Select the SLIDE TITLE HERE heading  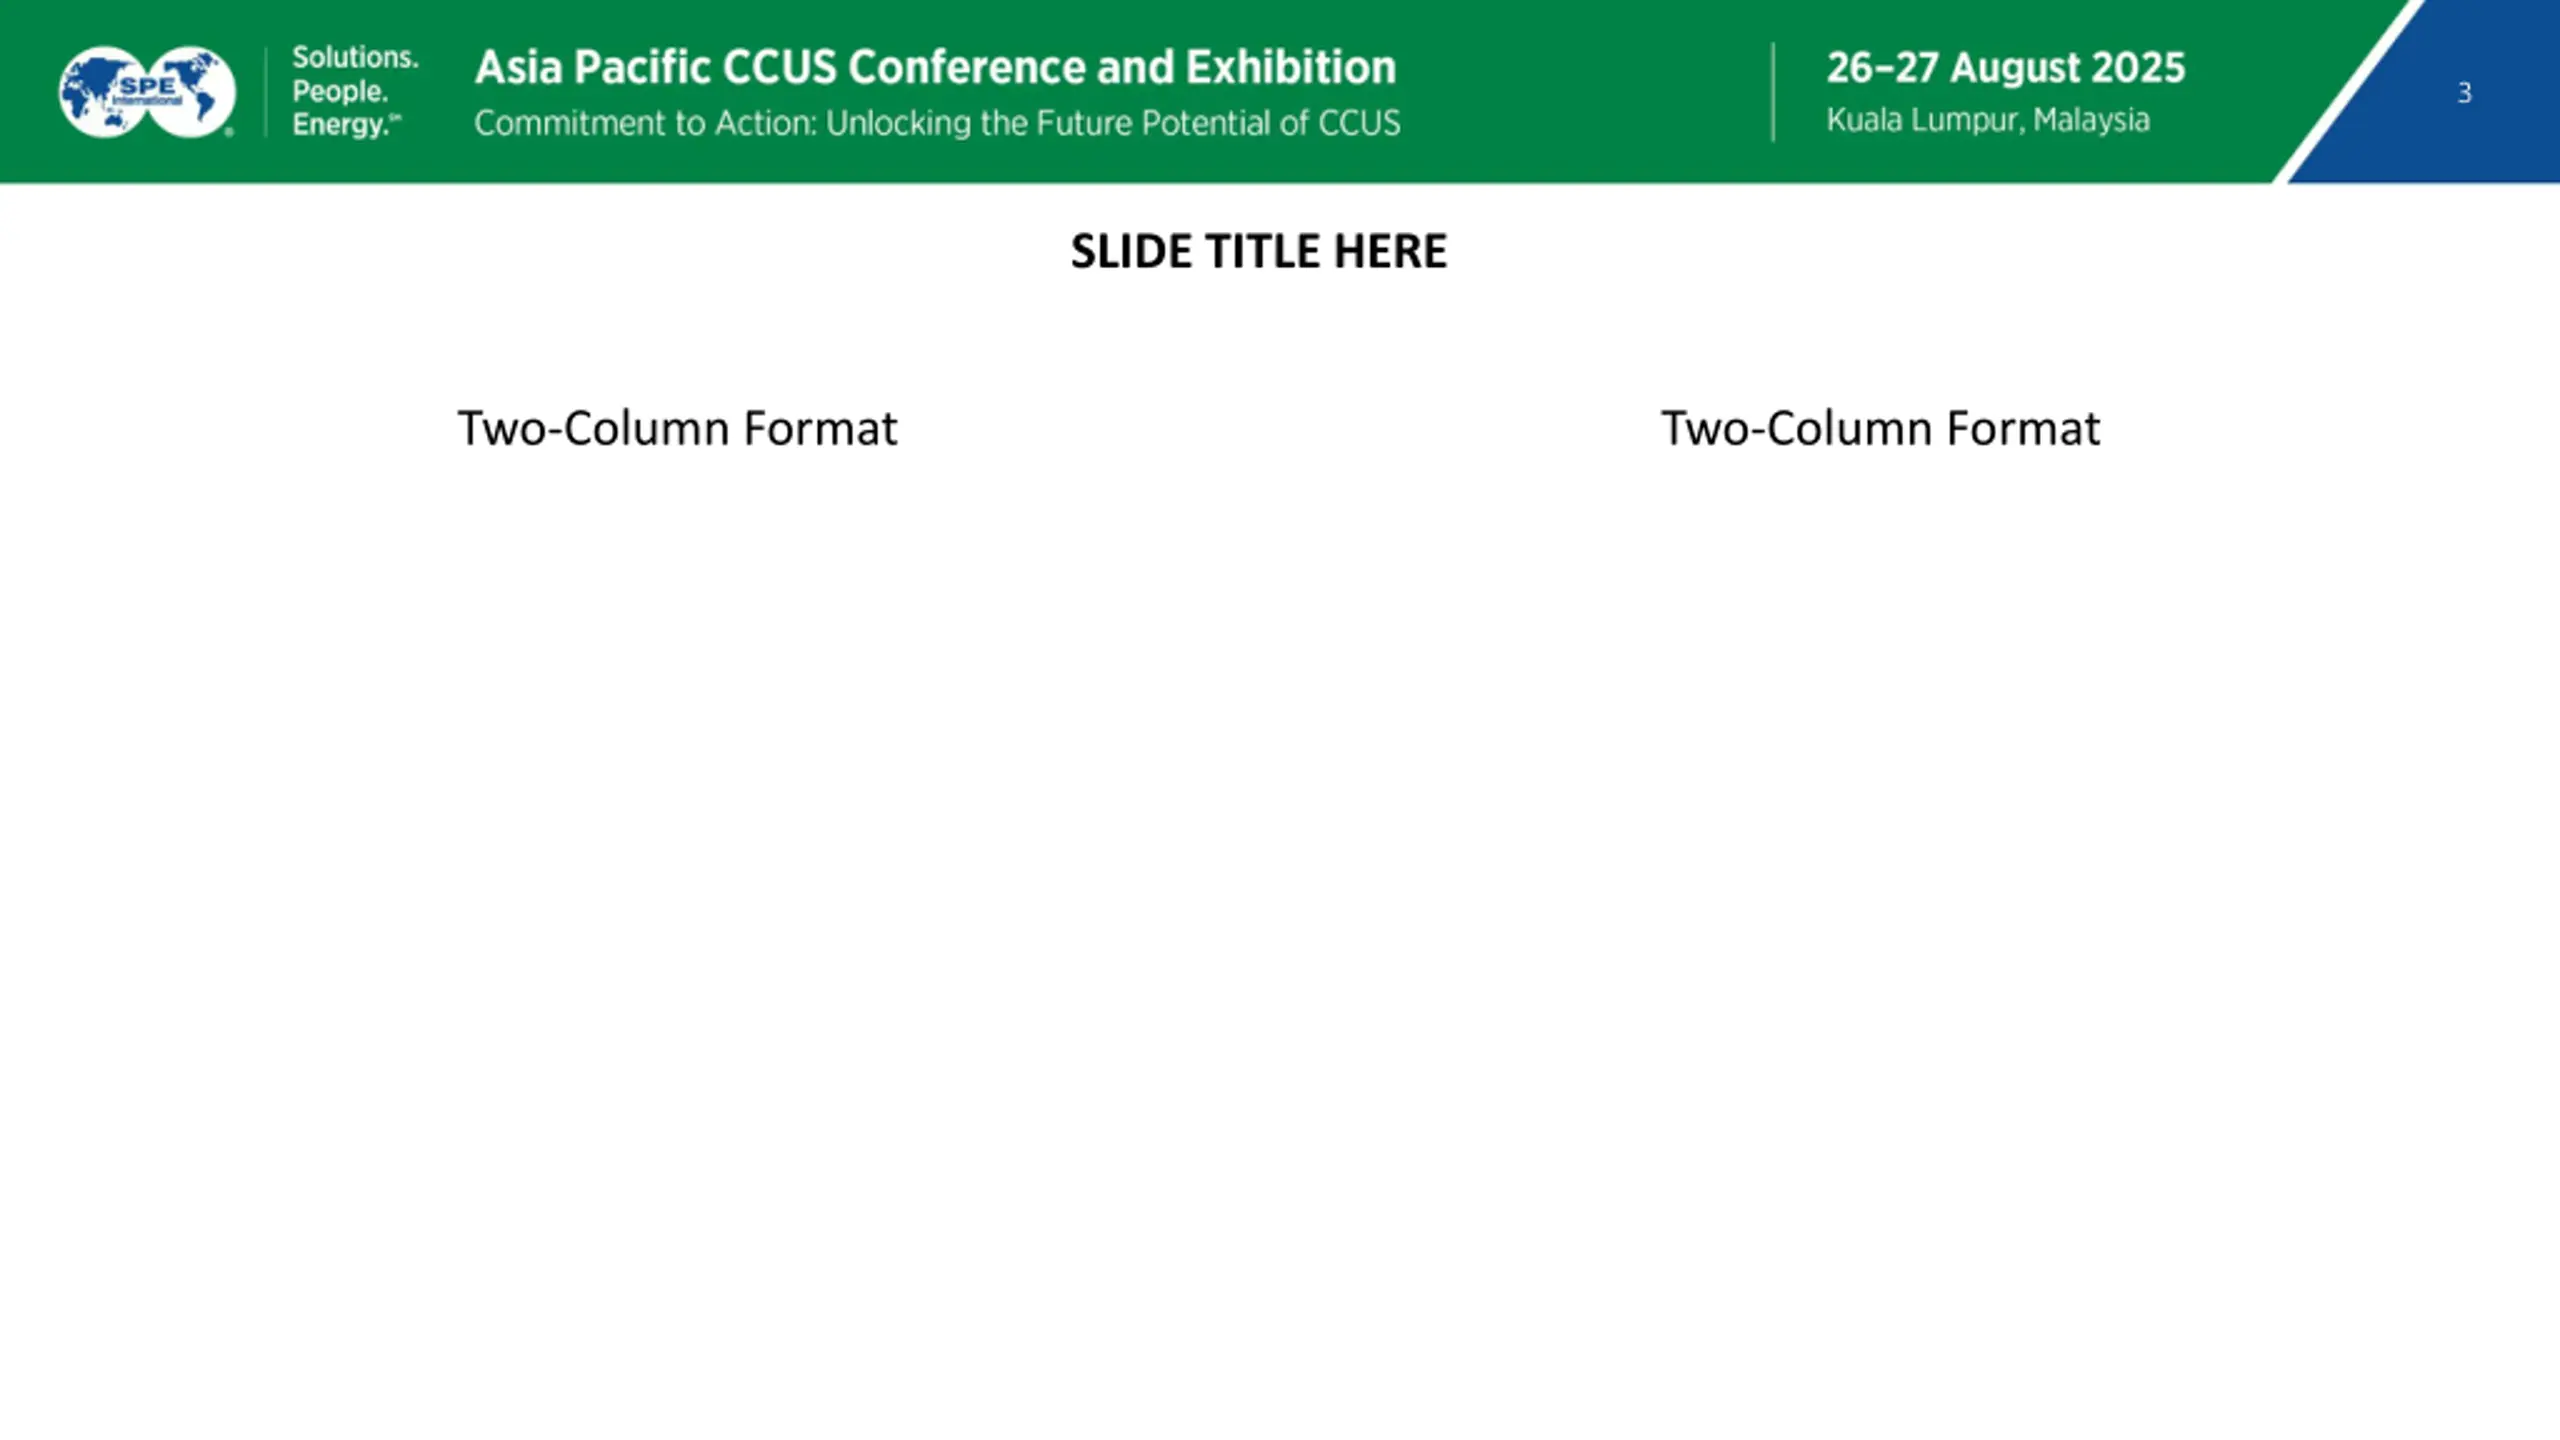pos(1259,251)
